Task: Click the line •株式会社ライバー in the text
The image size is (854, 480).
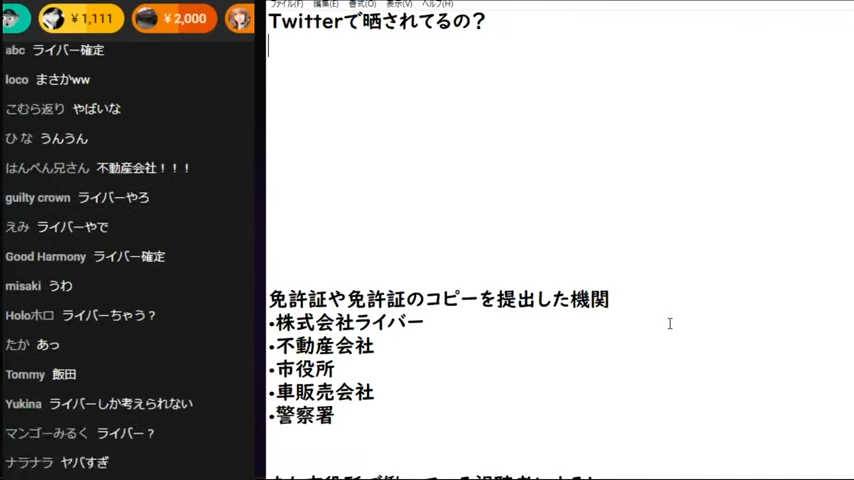Action: (x=346, y=322)
